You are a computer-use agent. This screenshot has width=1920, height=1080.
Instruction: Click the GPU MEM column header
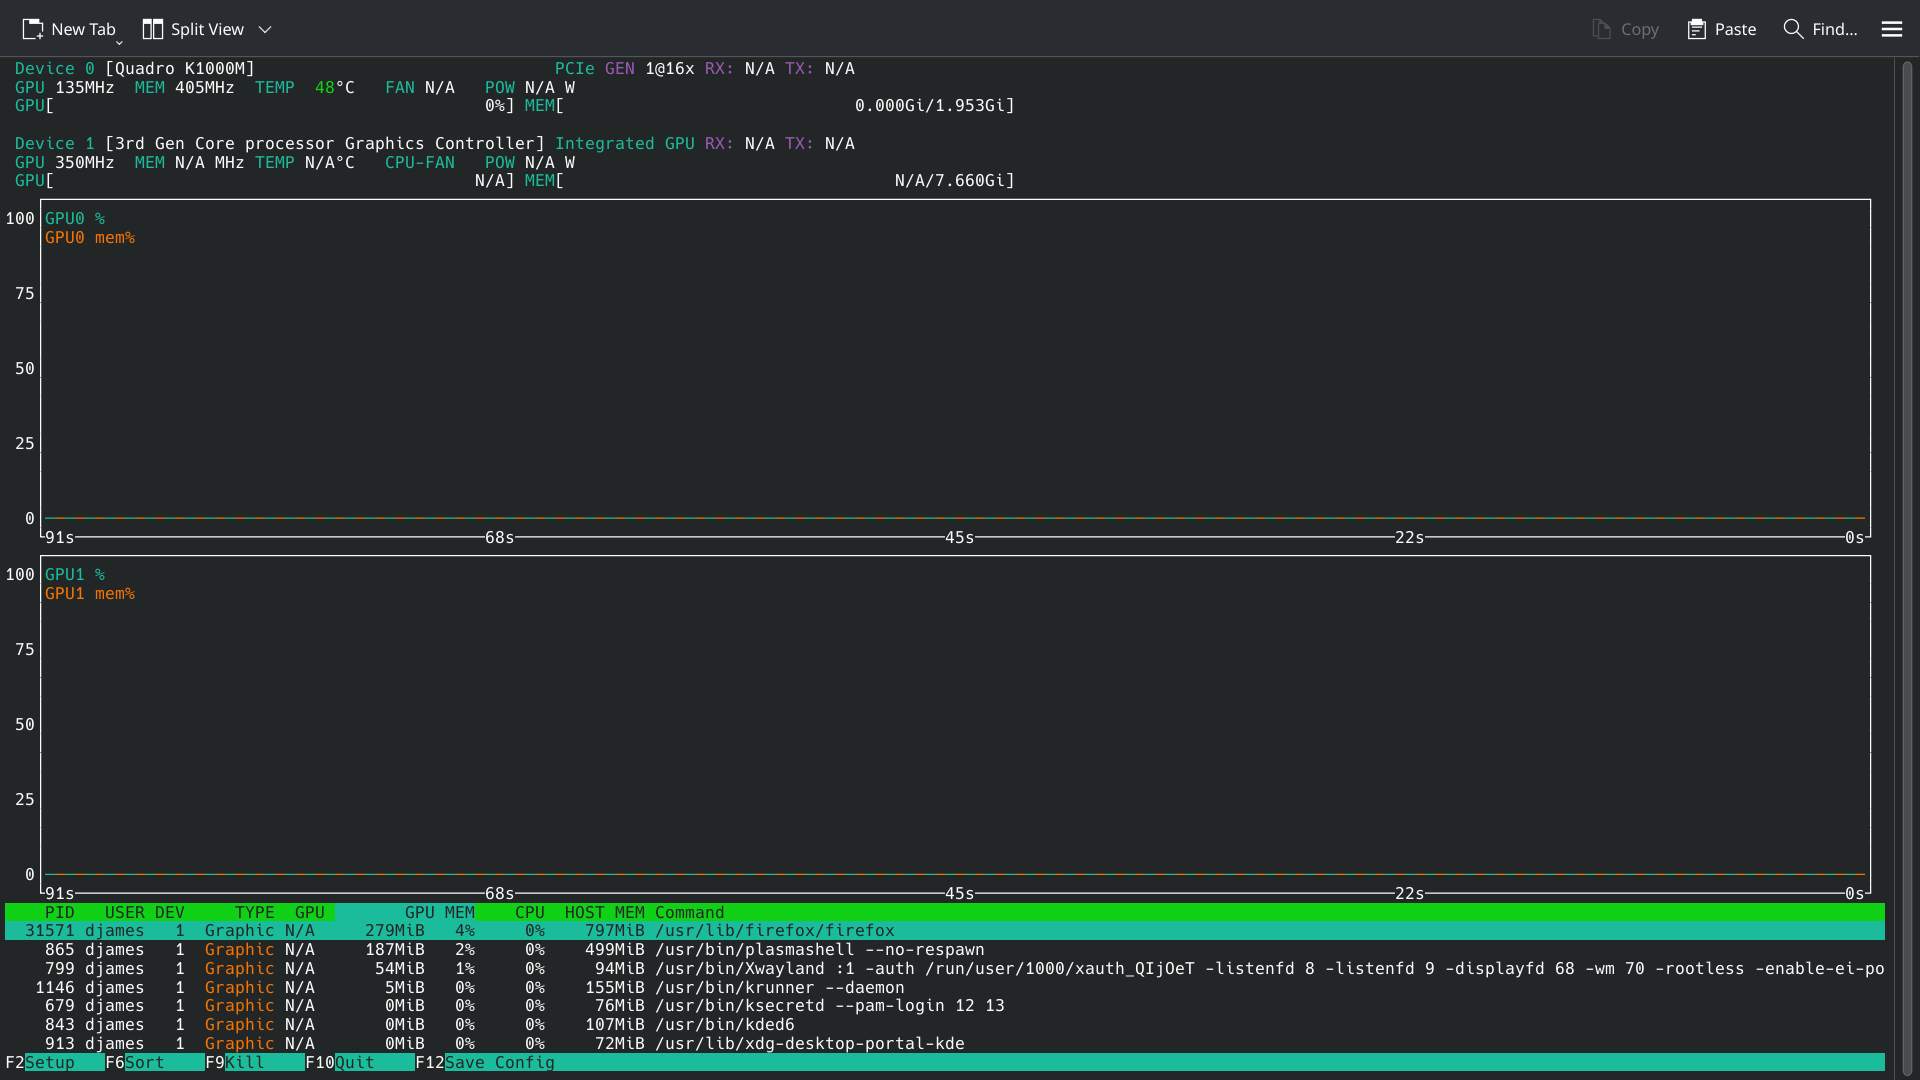[439, 912]
